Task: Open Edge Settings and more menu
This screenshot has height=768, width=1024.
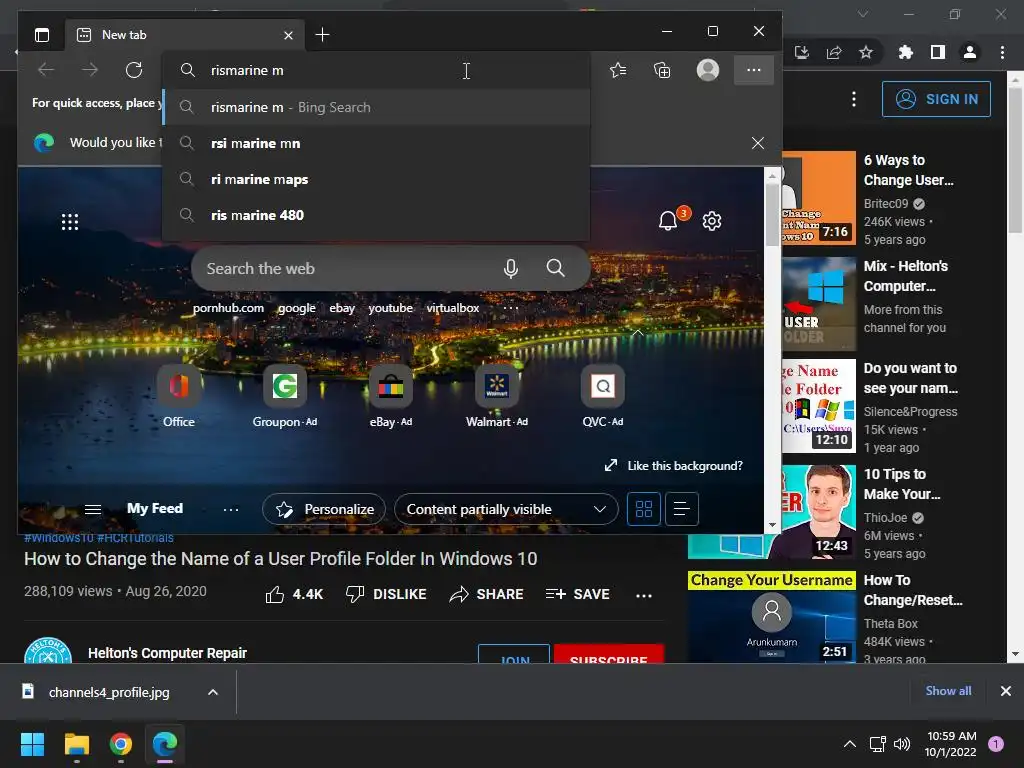Action: click(754, 70)
